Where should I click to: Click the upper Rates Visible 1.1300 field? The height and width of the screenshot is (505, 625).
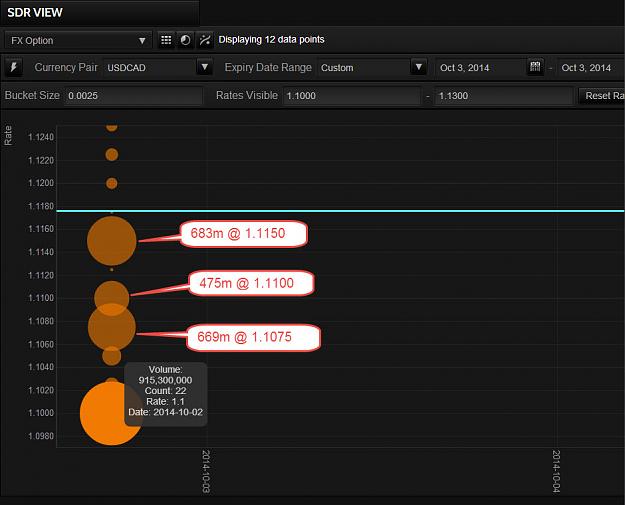coord(503,96)
